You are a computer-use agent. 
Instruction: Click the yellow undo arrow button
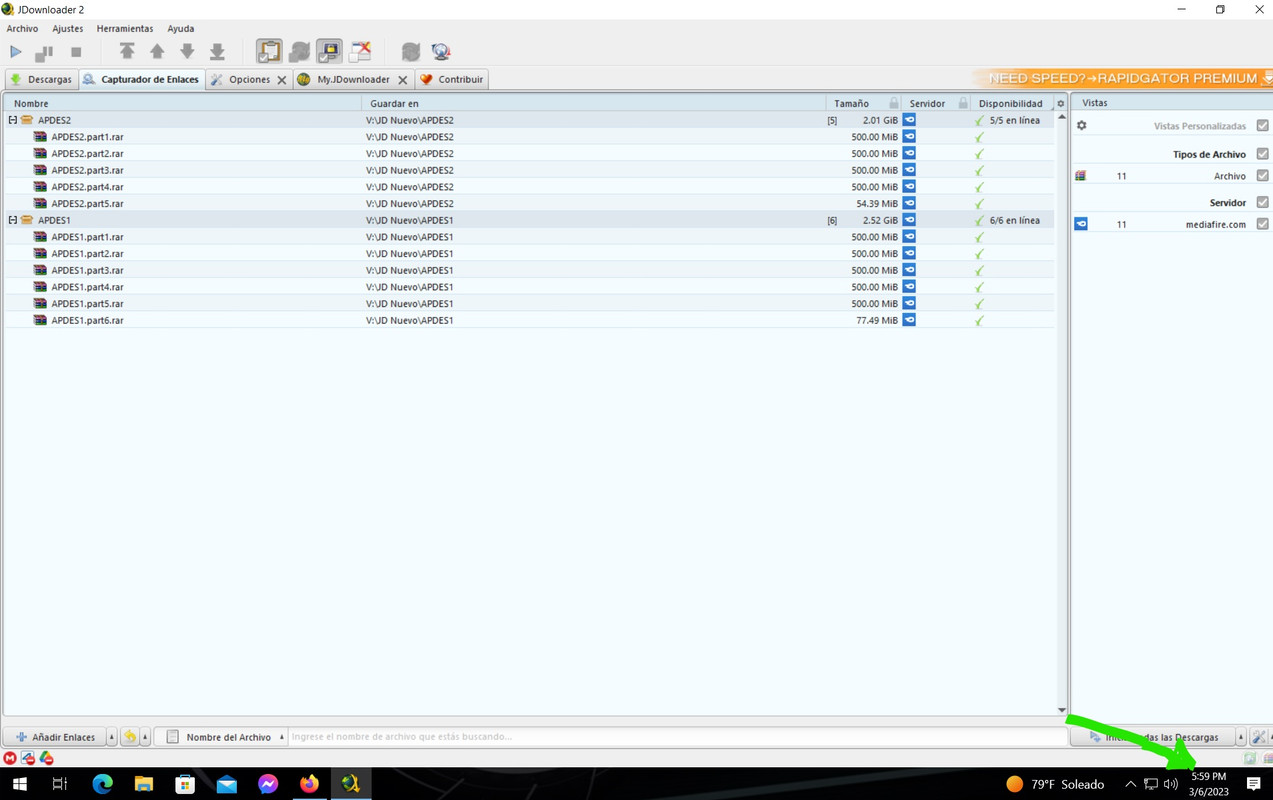pos(130,737)
